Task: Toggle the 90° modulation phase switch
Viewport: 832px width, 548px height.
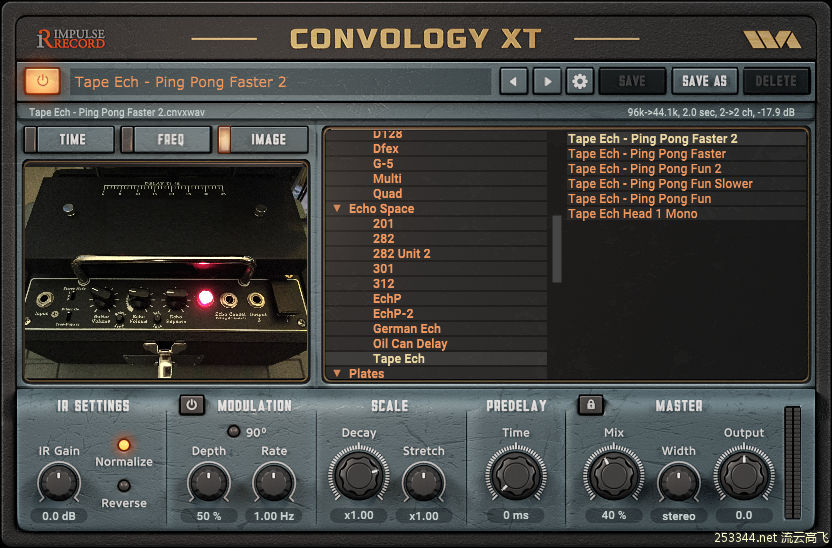Action: (x=233, y=431)
